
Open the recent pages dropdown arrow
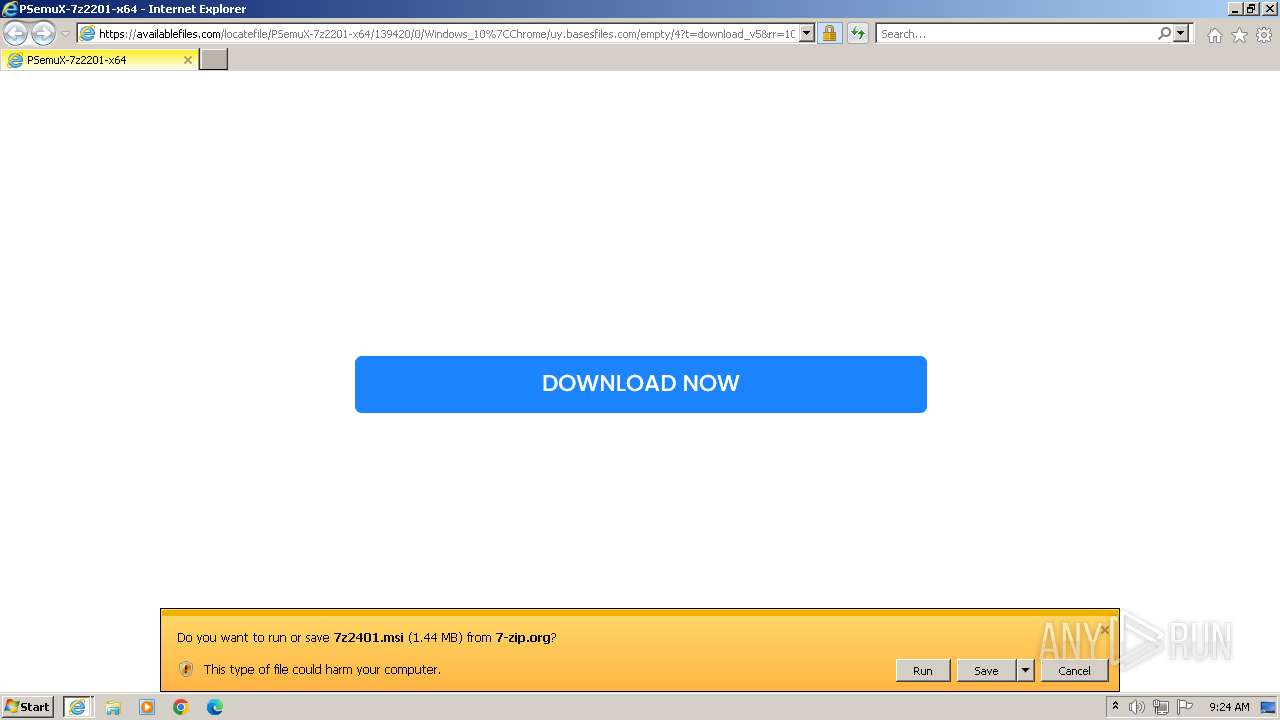pos(65,34)
